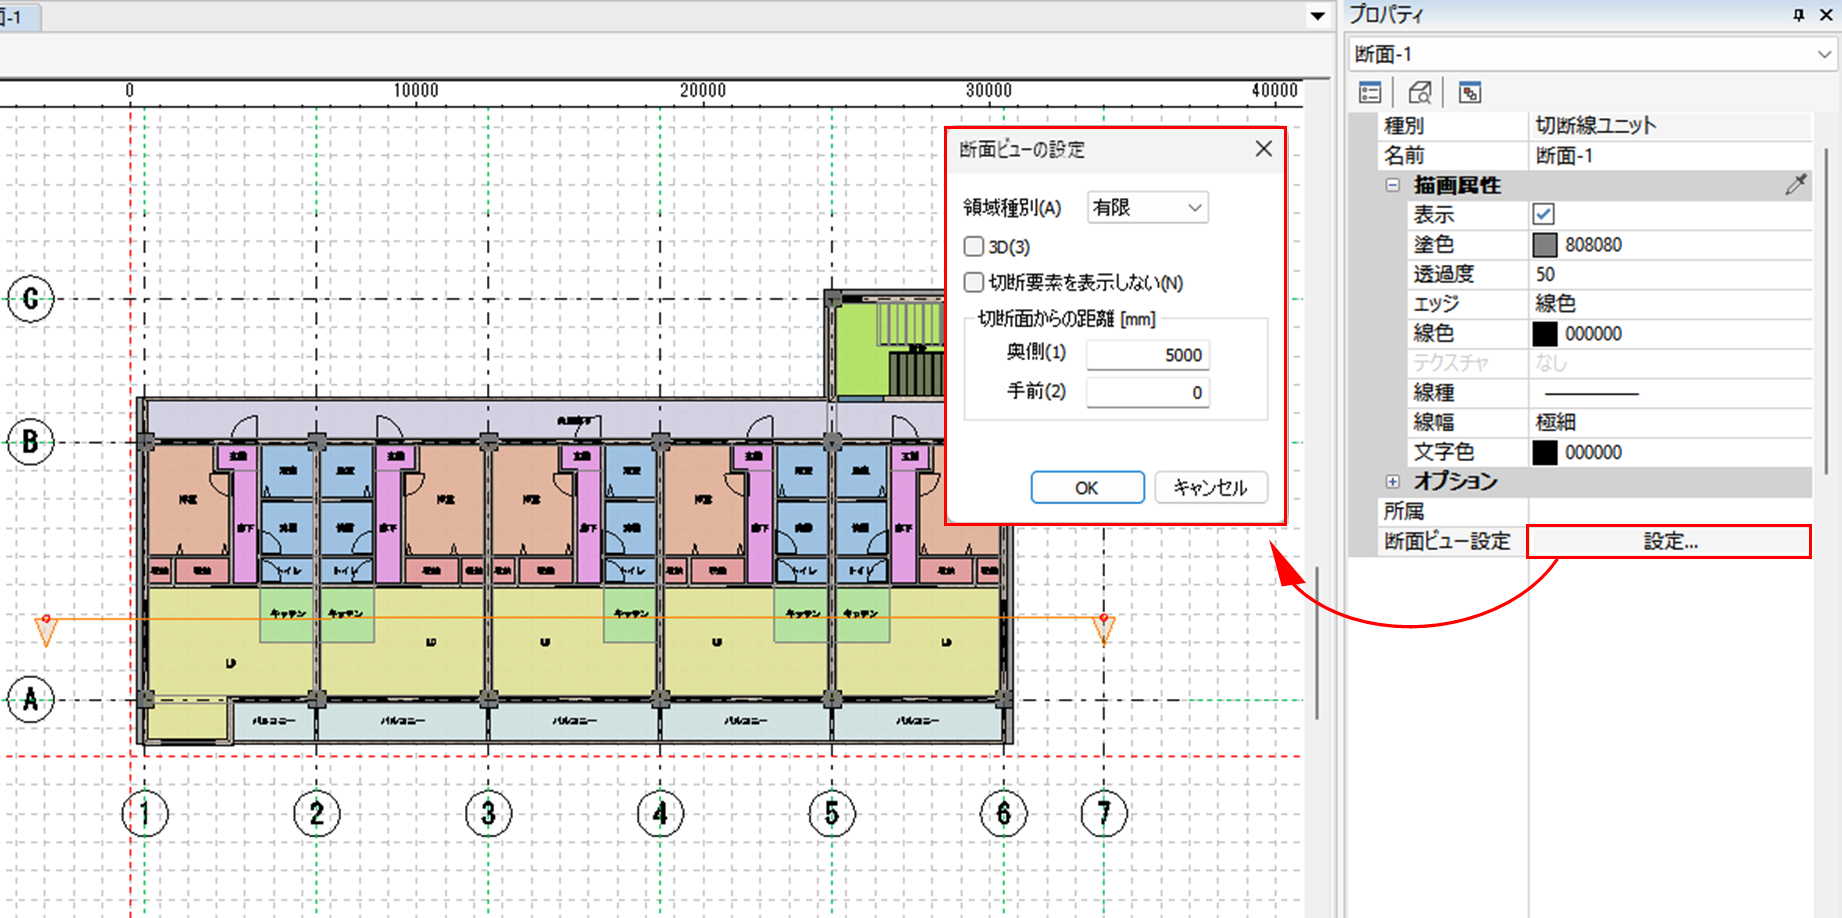Pin the プロパティ panel
The image size is (1842, 918).
click(1798, 15)
